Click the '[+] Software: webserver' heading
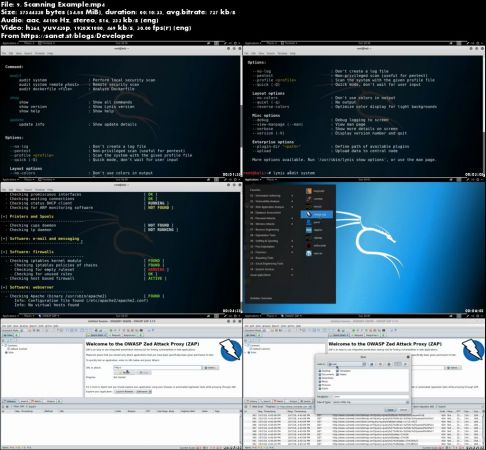The height and width of the screenshot is (450, 486). [x=27, y=287]
